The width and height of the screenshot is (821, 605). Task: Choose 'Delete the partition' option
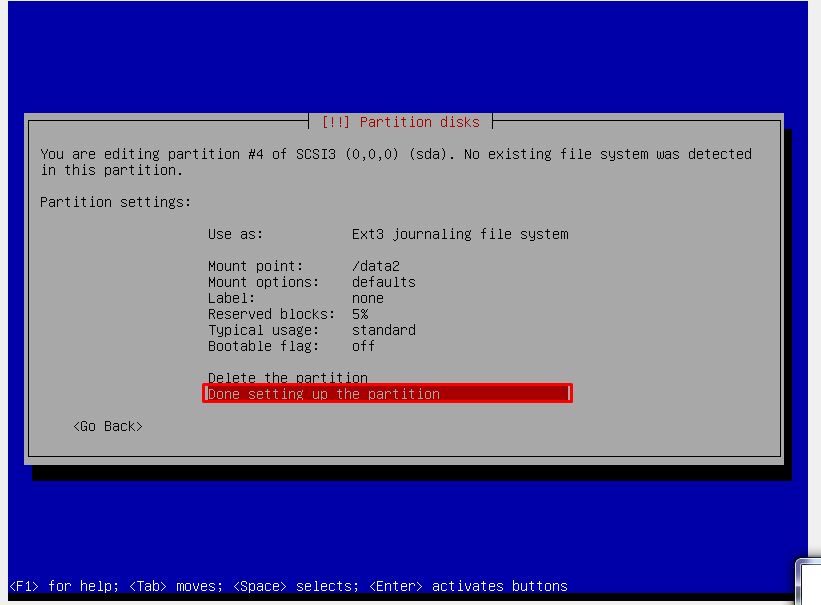(x=287, y=378)
